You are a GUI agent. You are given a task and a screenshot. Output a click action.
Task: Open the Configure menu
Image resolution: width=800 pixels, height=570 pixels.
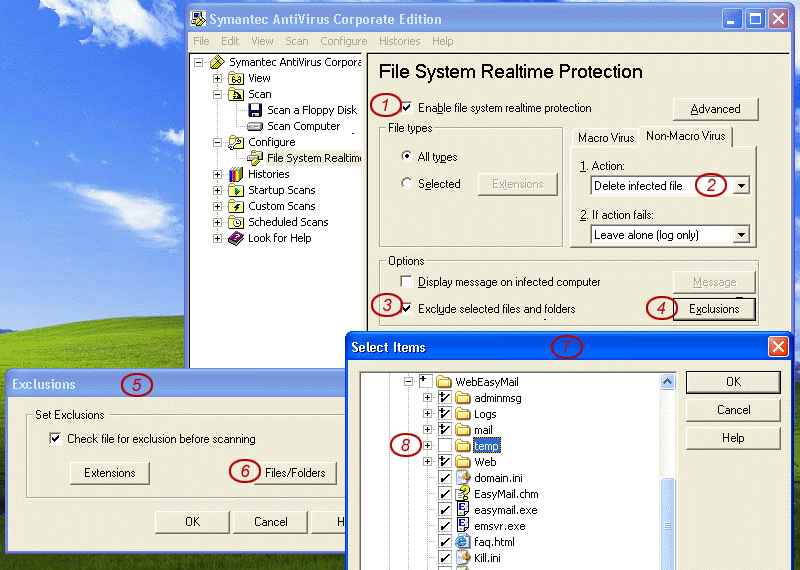pos(343,41)
